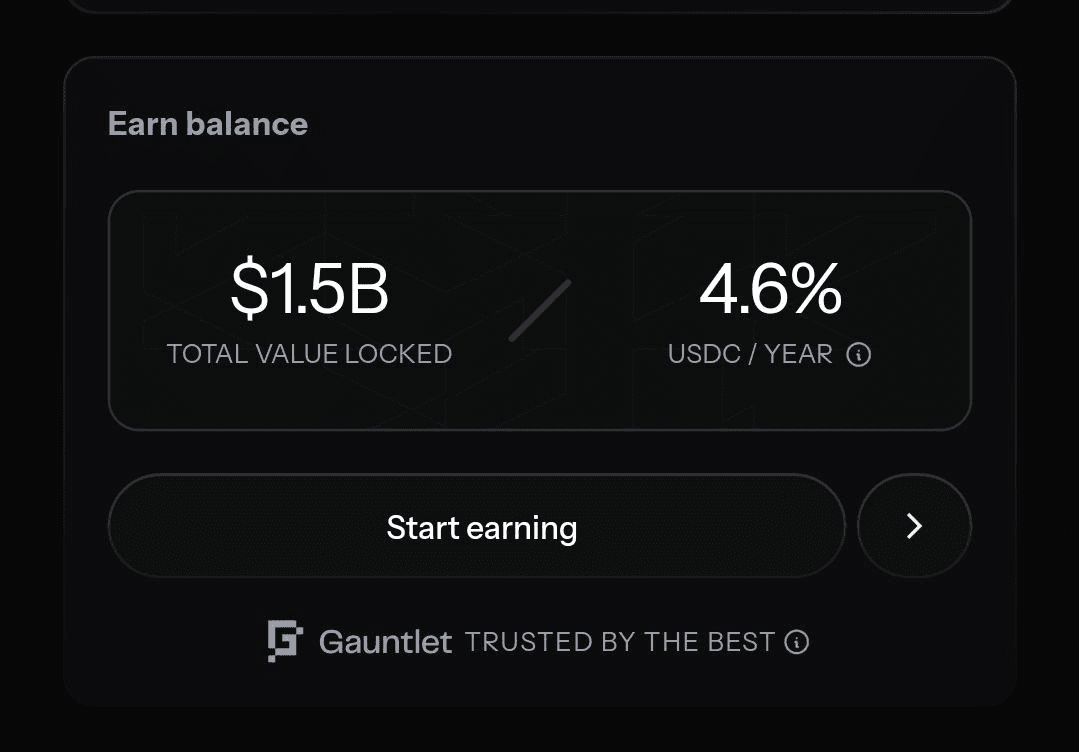Open details with the right chevron button

914,526
